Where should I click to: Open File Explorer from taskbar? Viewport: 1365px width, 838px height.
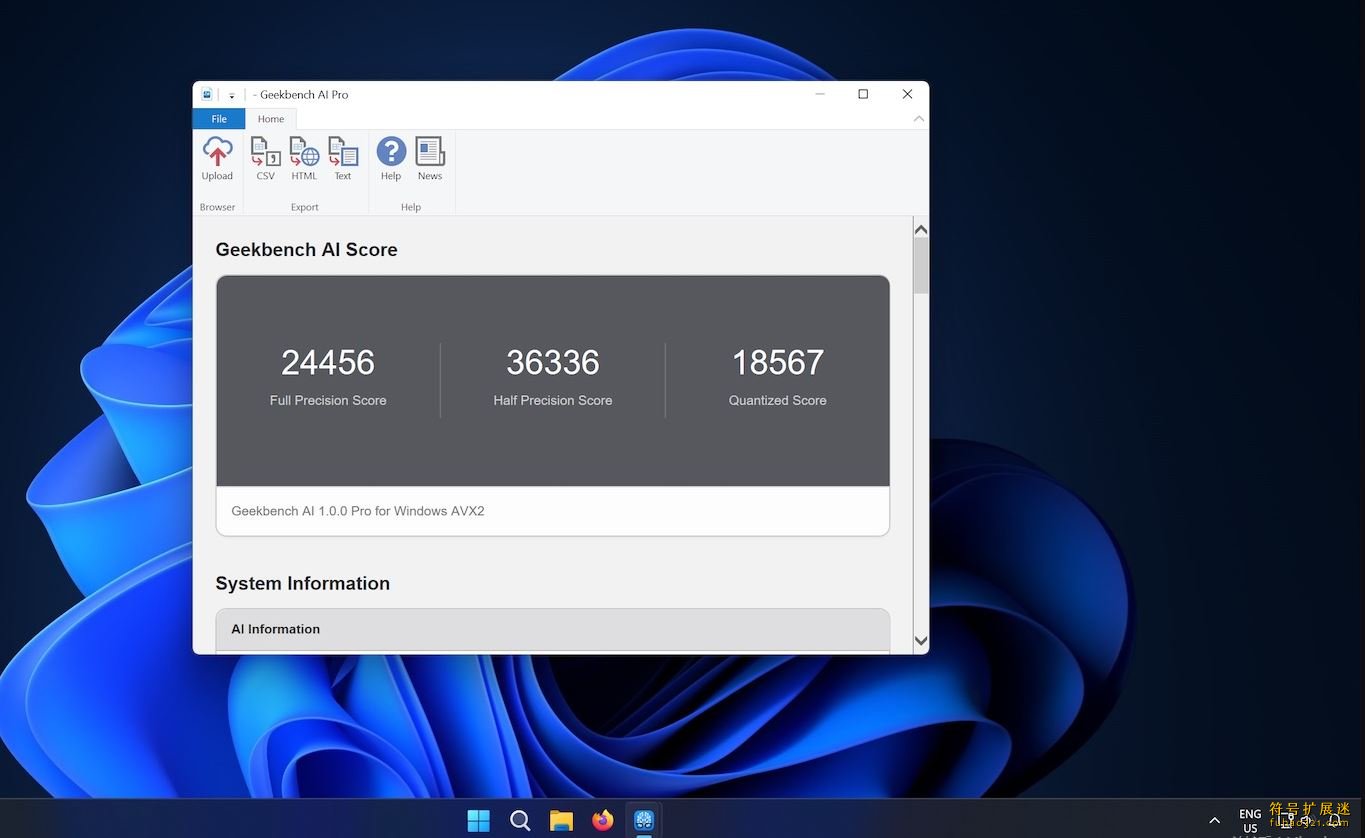[561, 821]
